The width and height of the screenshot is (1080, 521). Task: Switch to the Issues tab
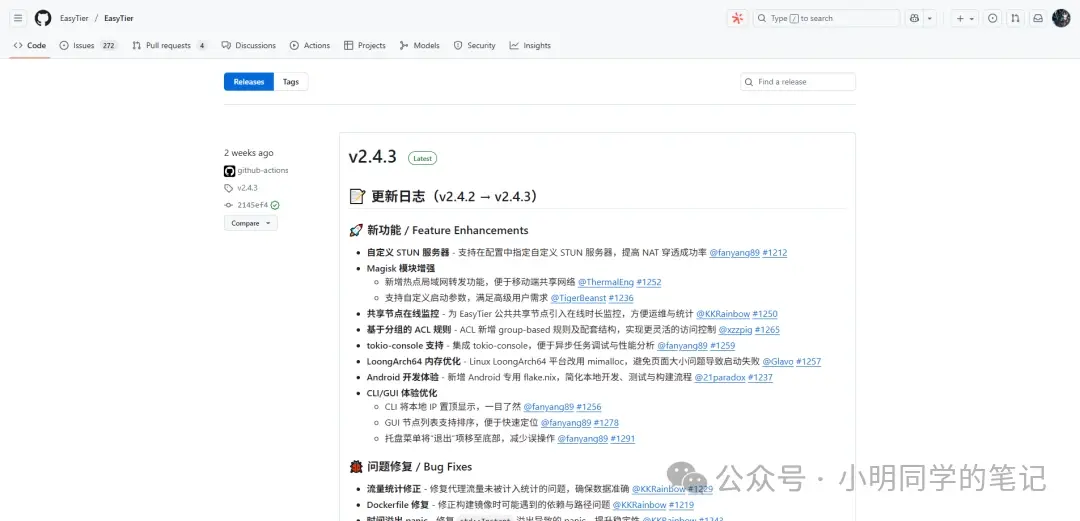(87, 45)
